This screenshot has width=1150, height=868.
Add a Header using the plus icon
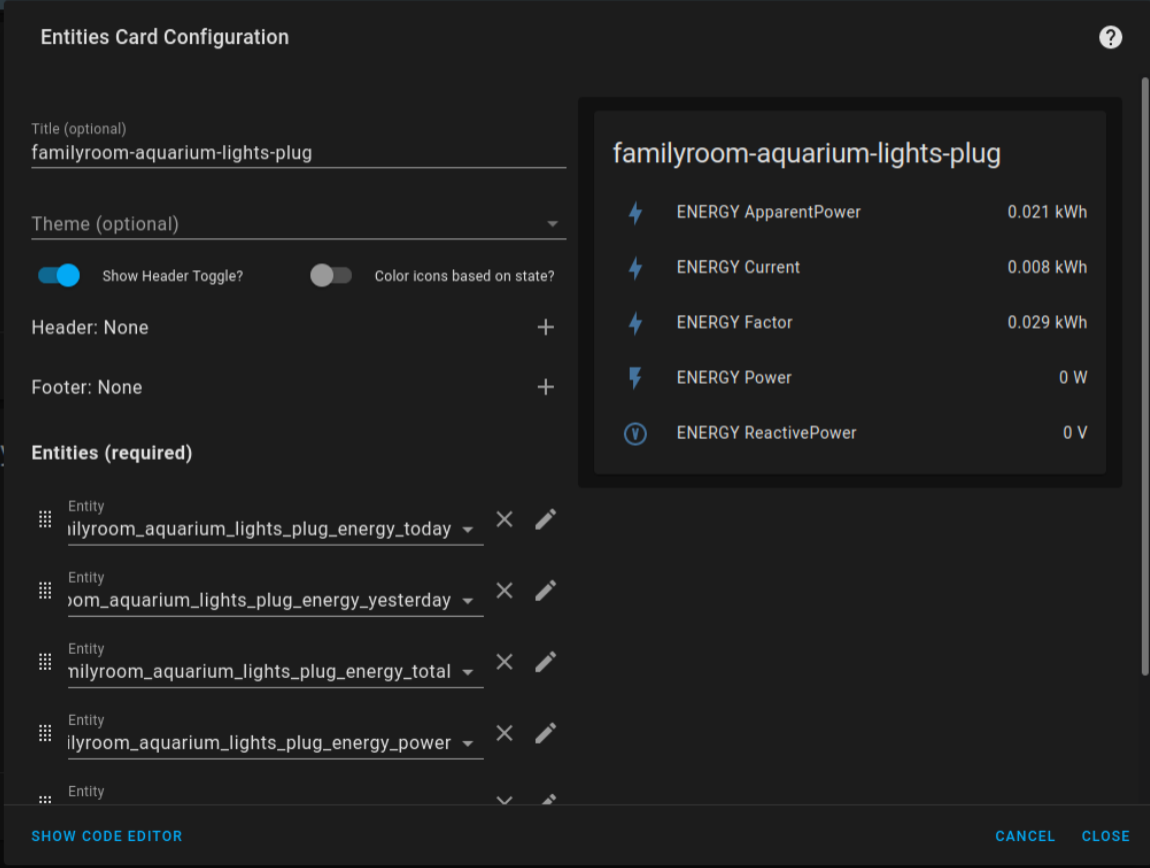pyautogui.click(x=546, y=327)
